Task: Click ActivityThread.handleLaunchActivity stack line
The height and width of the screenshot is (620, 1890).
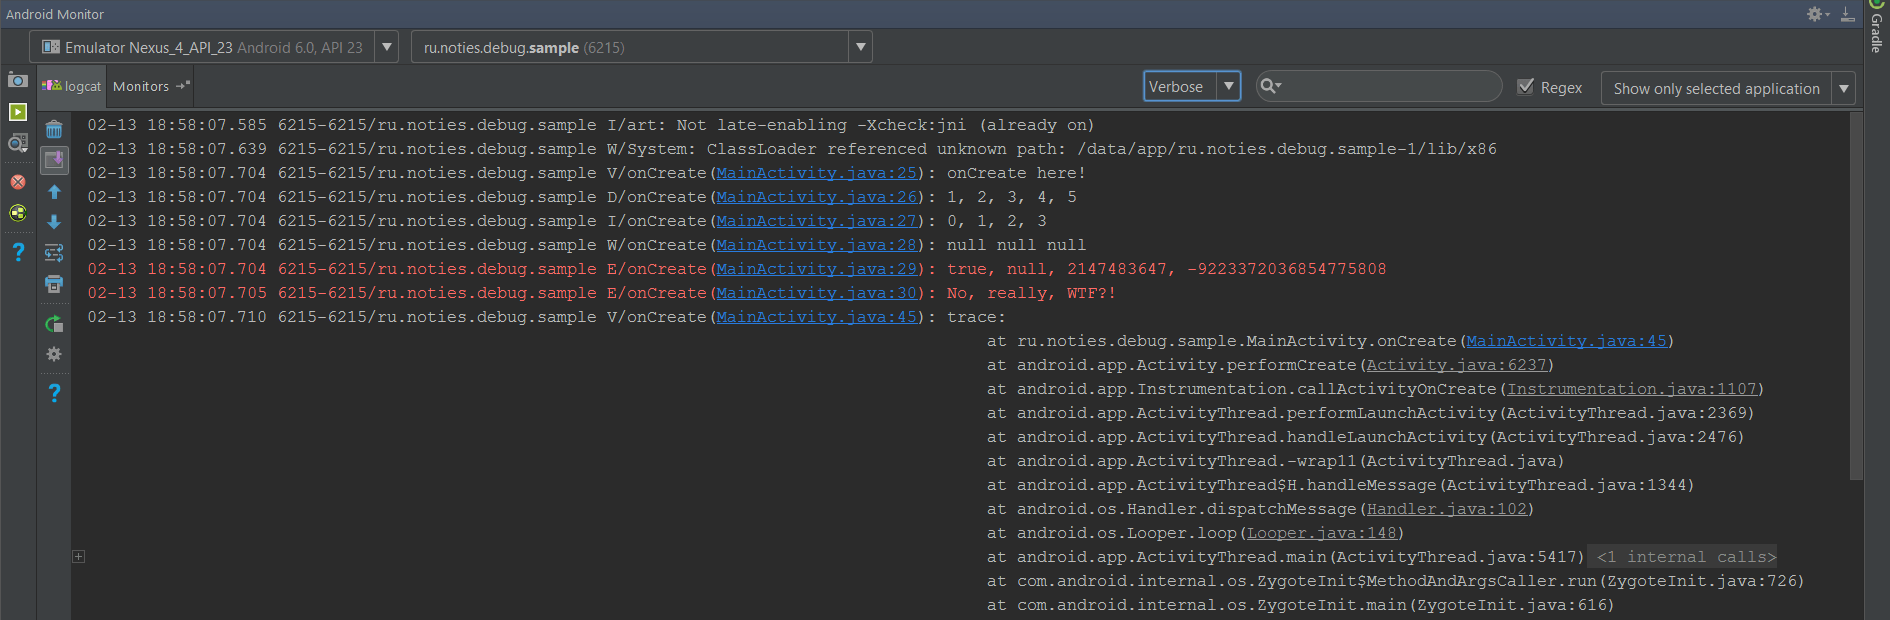Action: 1365,437
